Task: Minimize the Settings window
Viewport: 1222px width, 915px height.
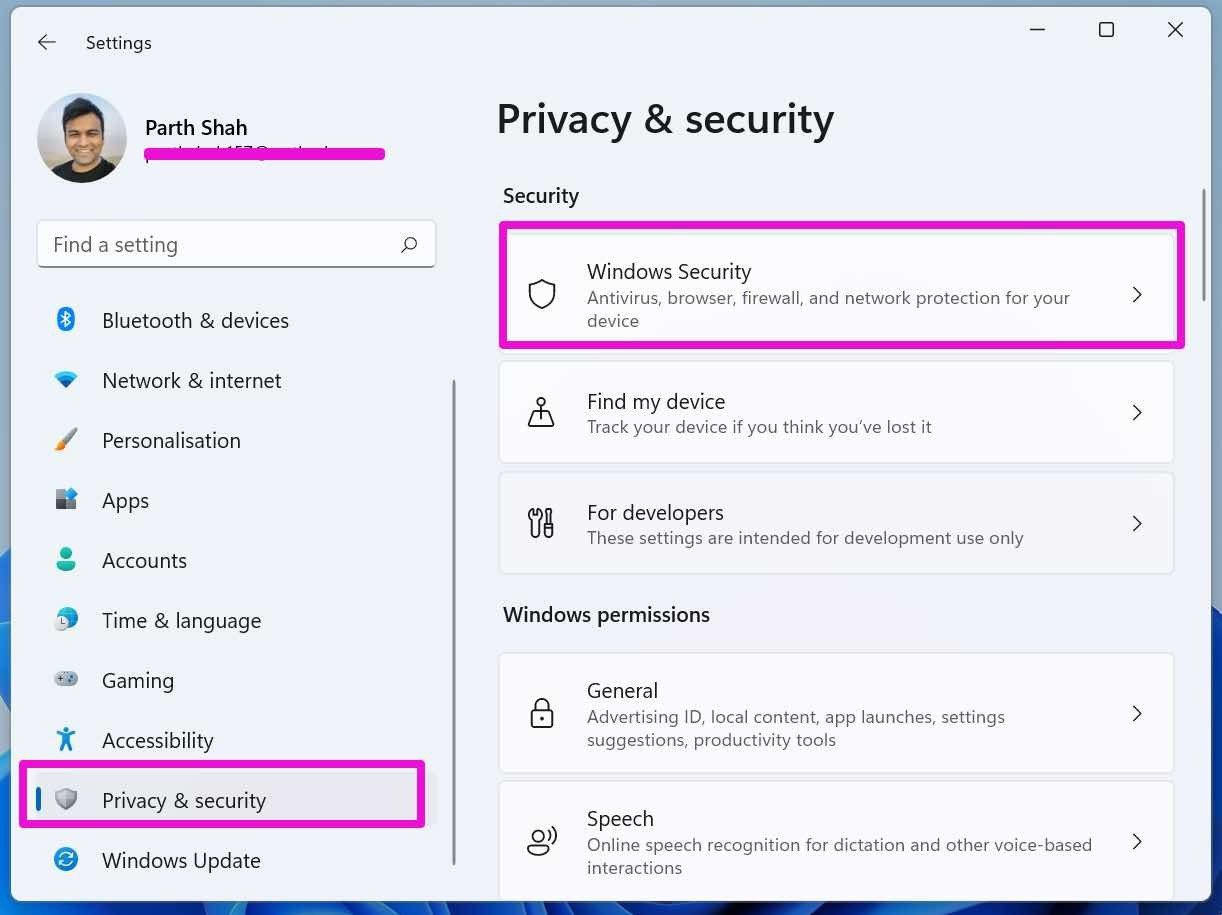Action: [x=1037, y=30]
